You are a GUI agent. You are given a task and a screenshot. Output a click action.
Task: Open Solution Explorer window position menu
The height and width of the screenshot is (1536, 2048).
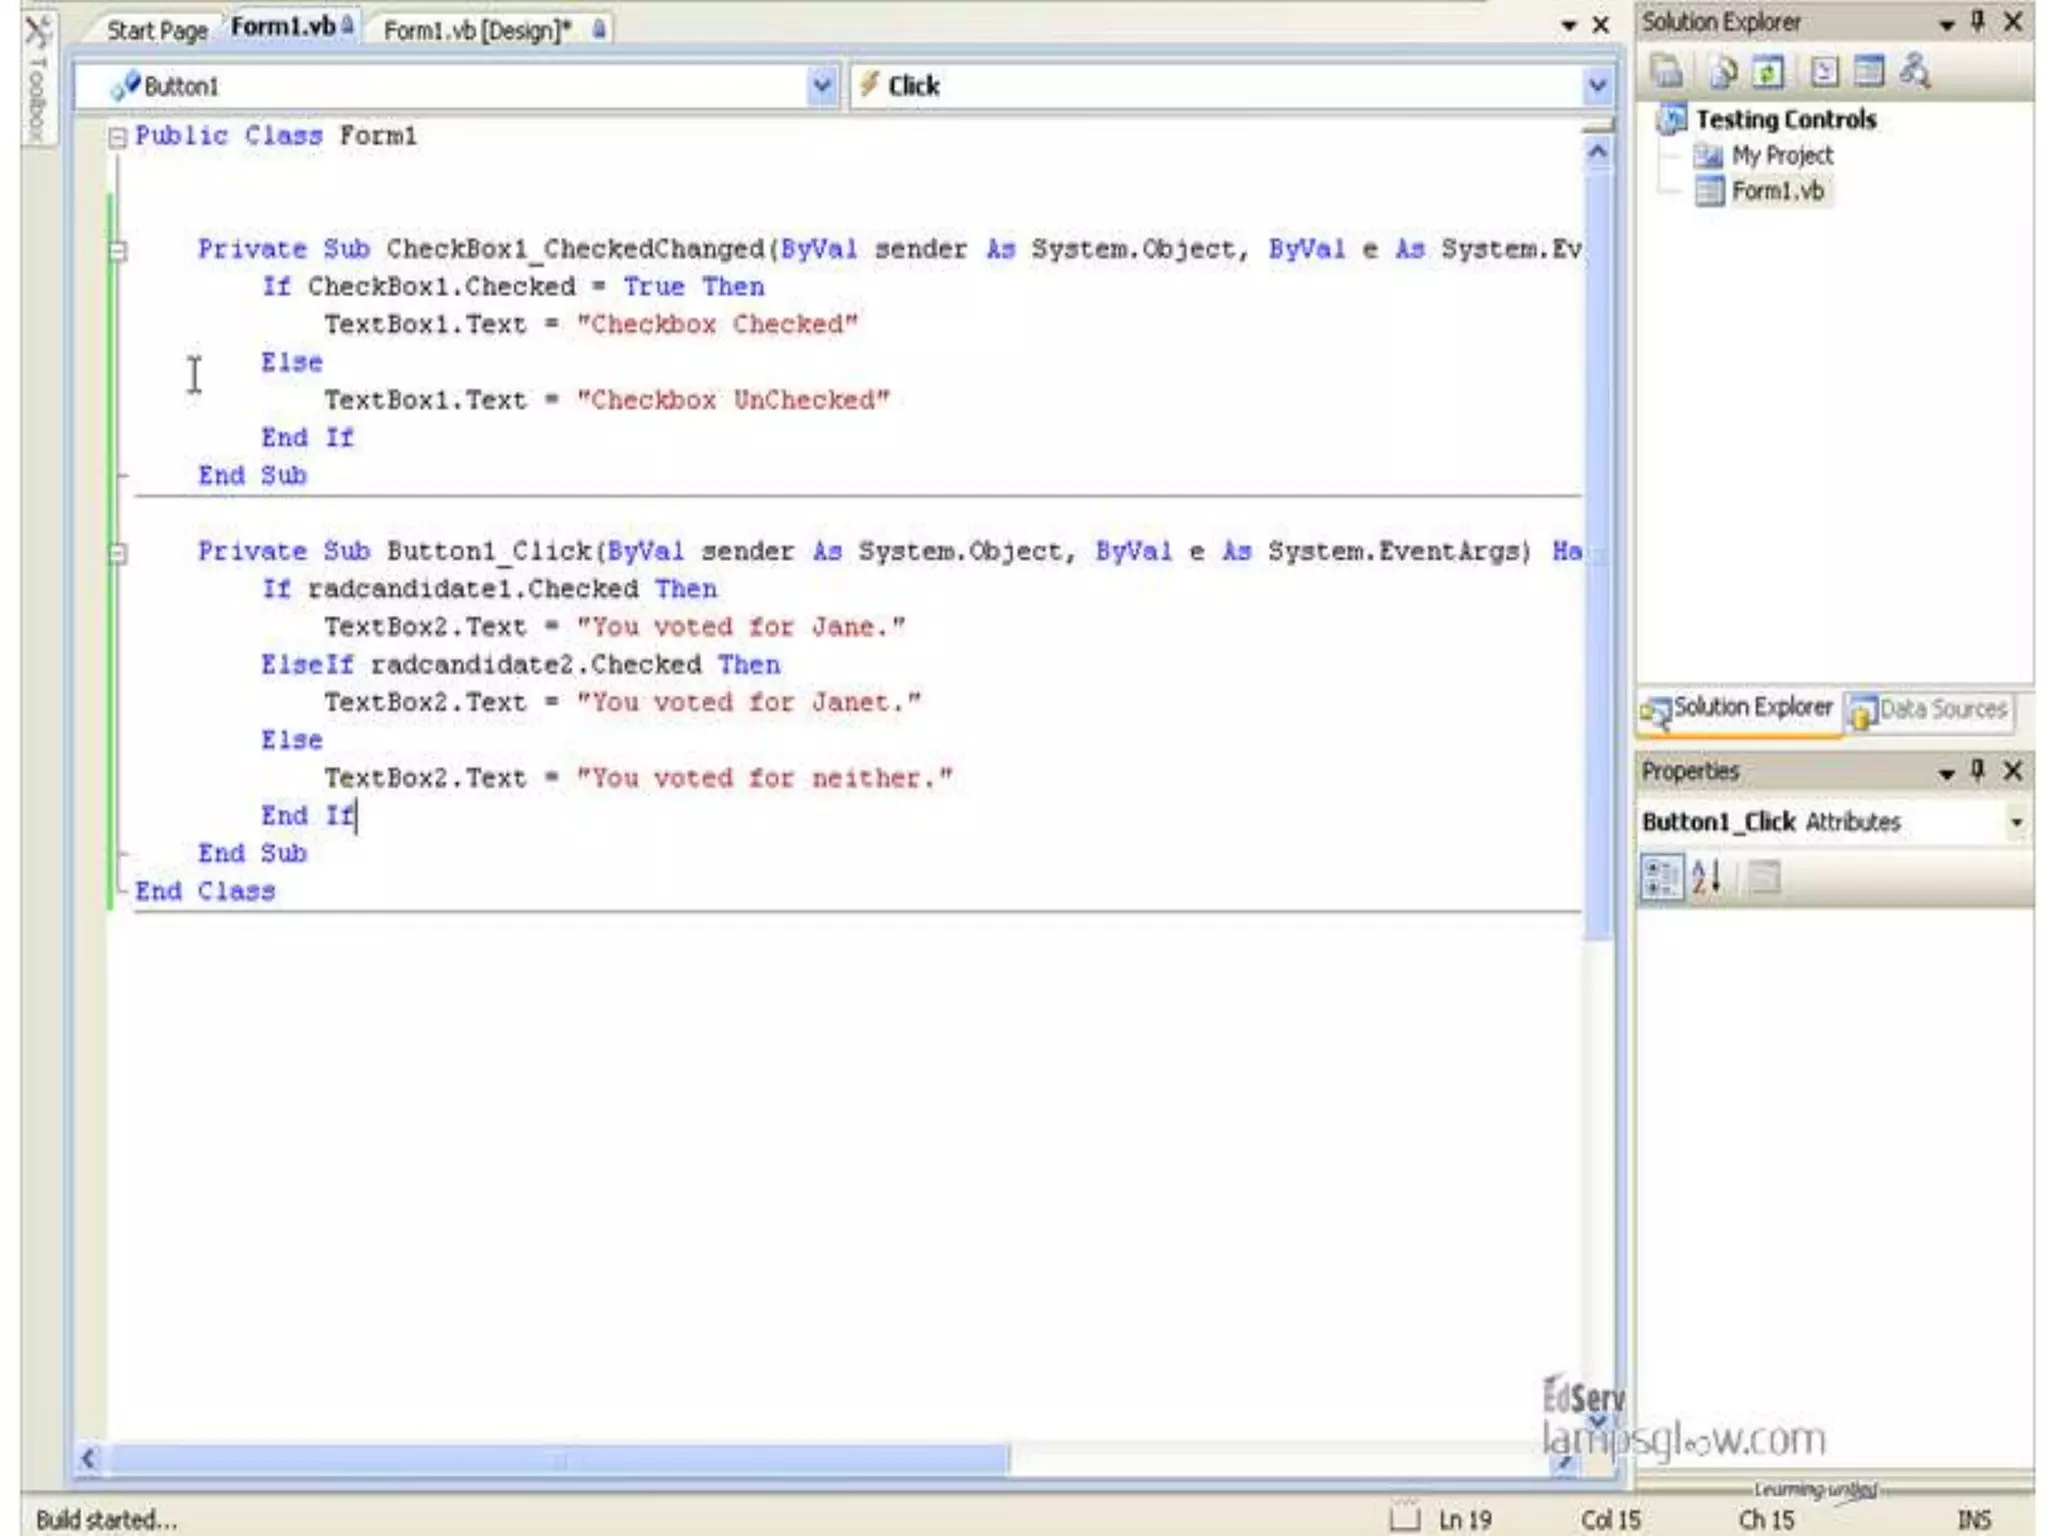(1946, 24)
